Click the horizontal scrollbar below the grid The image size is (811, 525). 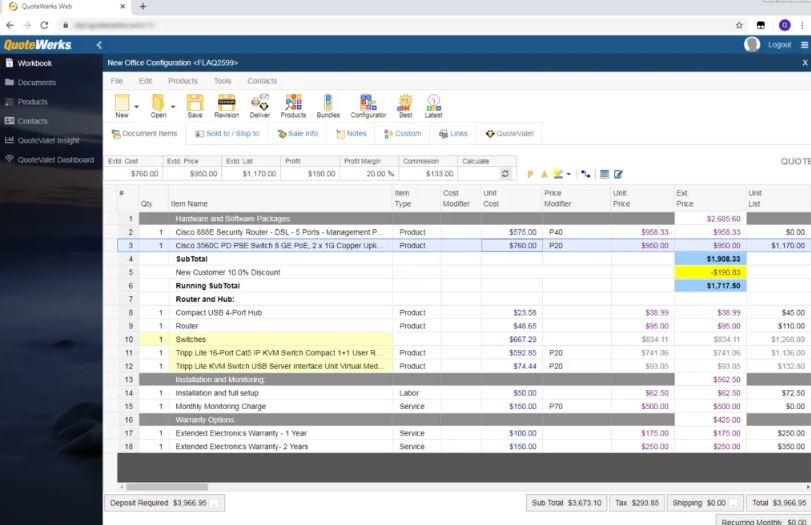(167, 487)
